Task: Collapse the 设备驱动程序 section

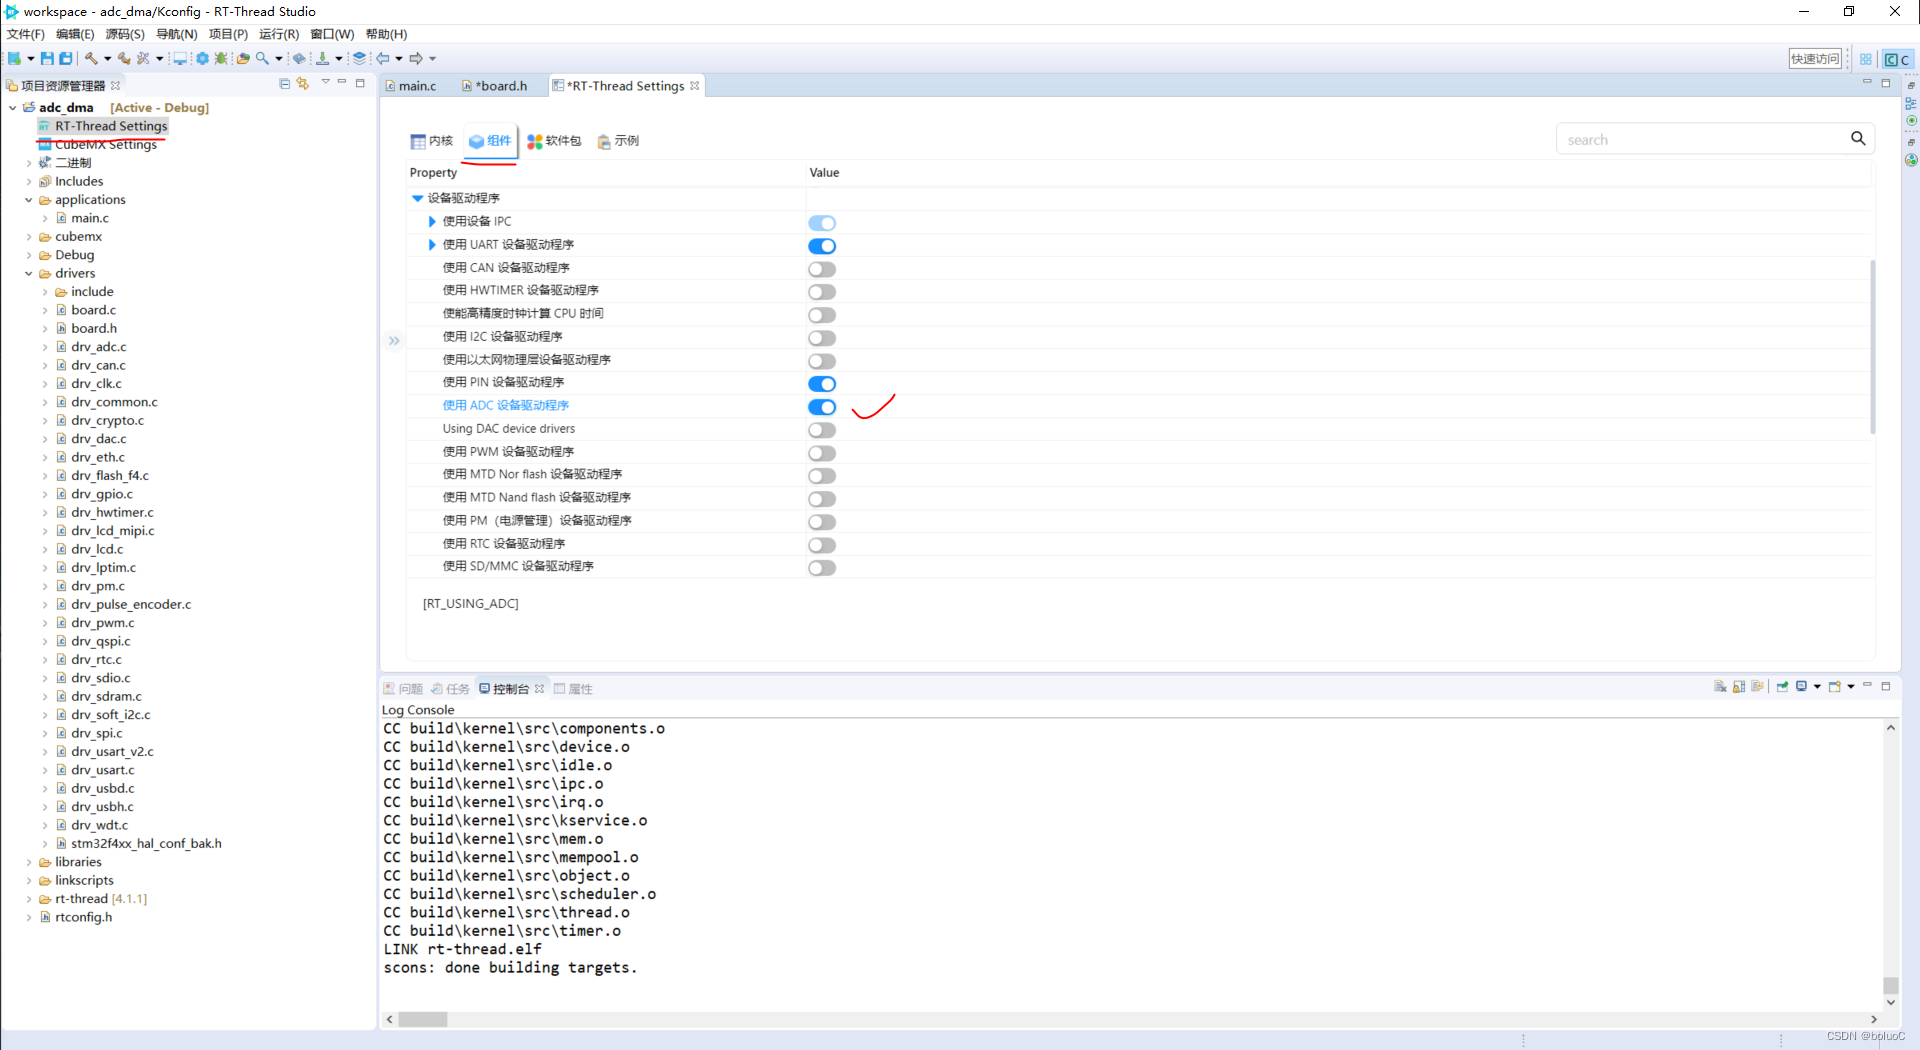Action: 417,197
